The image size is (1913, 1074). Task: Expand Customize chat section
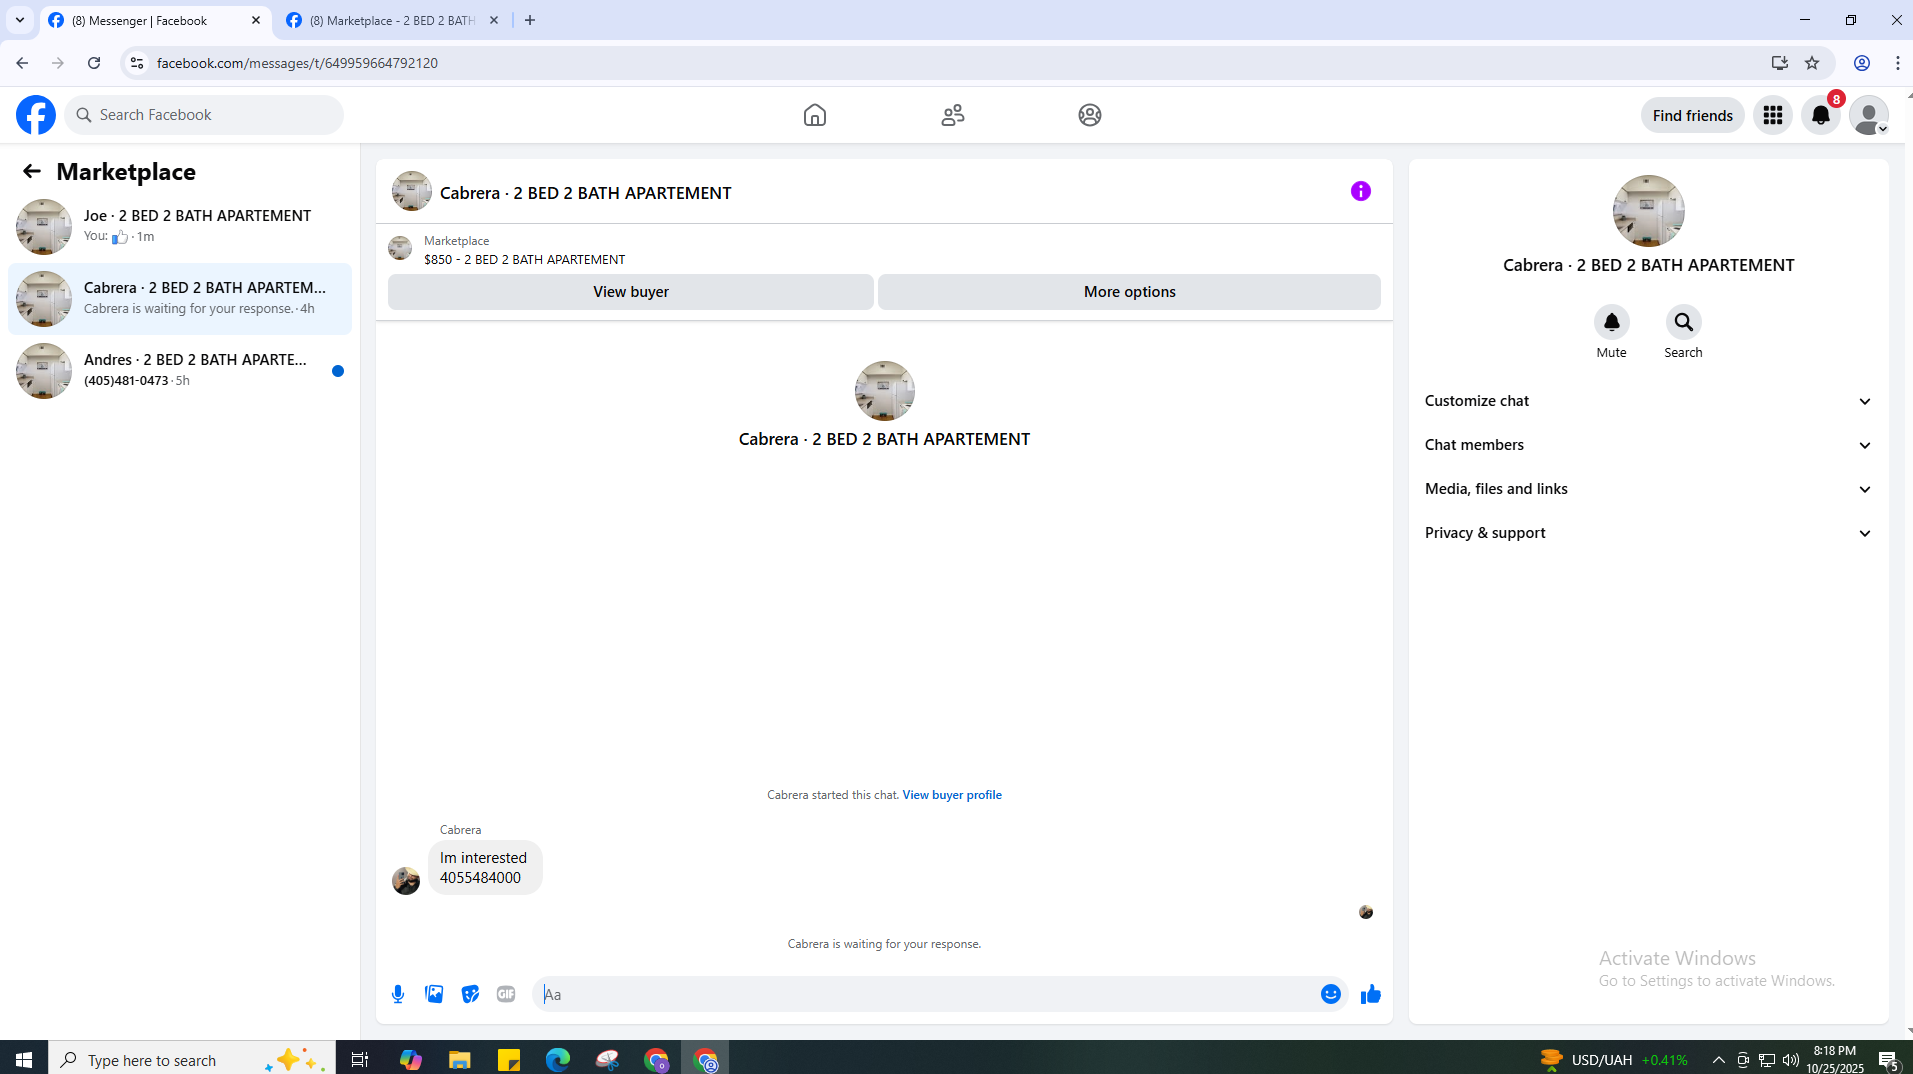1648,401
